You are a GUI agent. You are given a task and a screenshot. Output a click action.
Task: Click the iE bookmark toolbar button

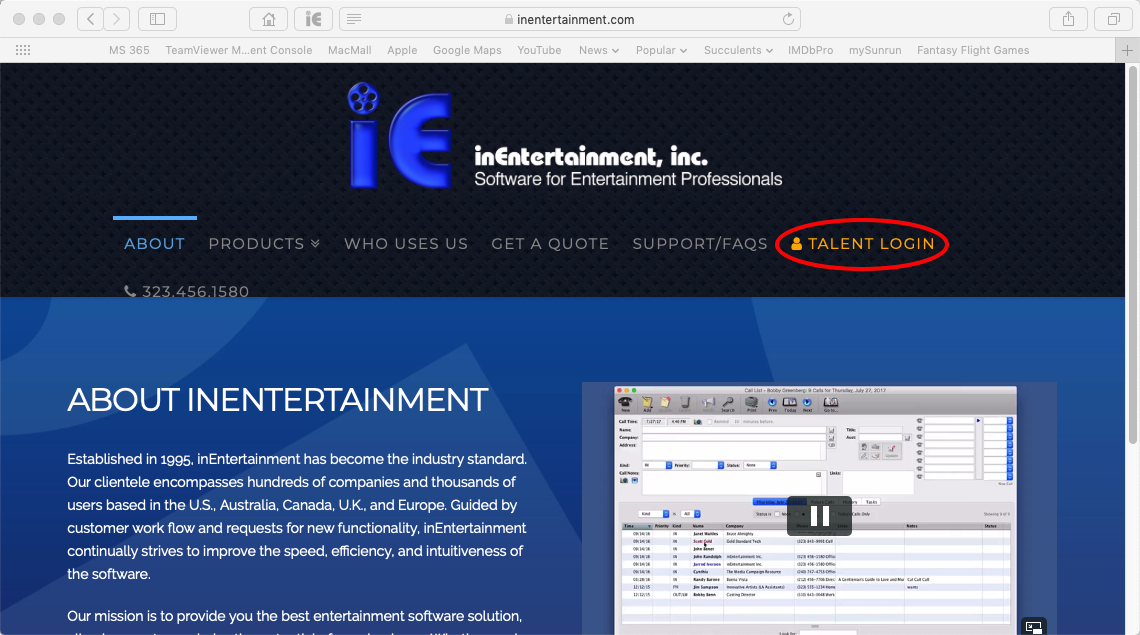[313, 19]
